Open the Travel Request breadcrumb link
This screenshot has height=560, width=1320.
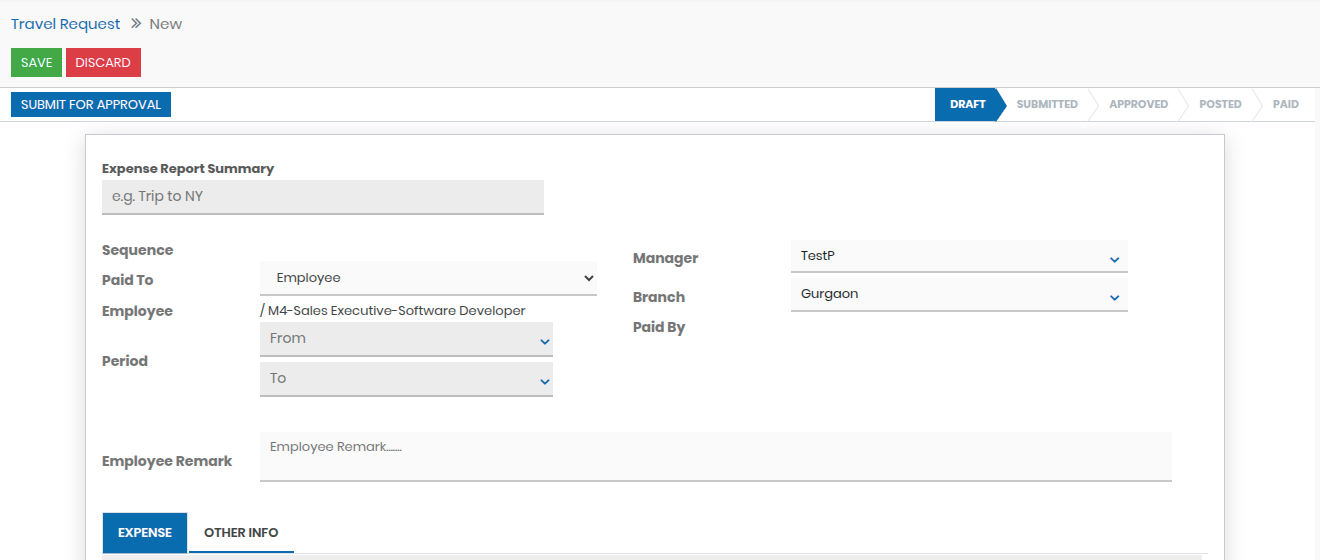tap(65, 24)
